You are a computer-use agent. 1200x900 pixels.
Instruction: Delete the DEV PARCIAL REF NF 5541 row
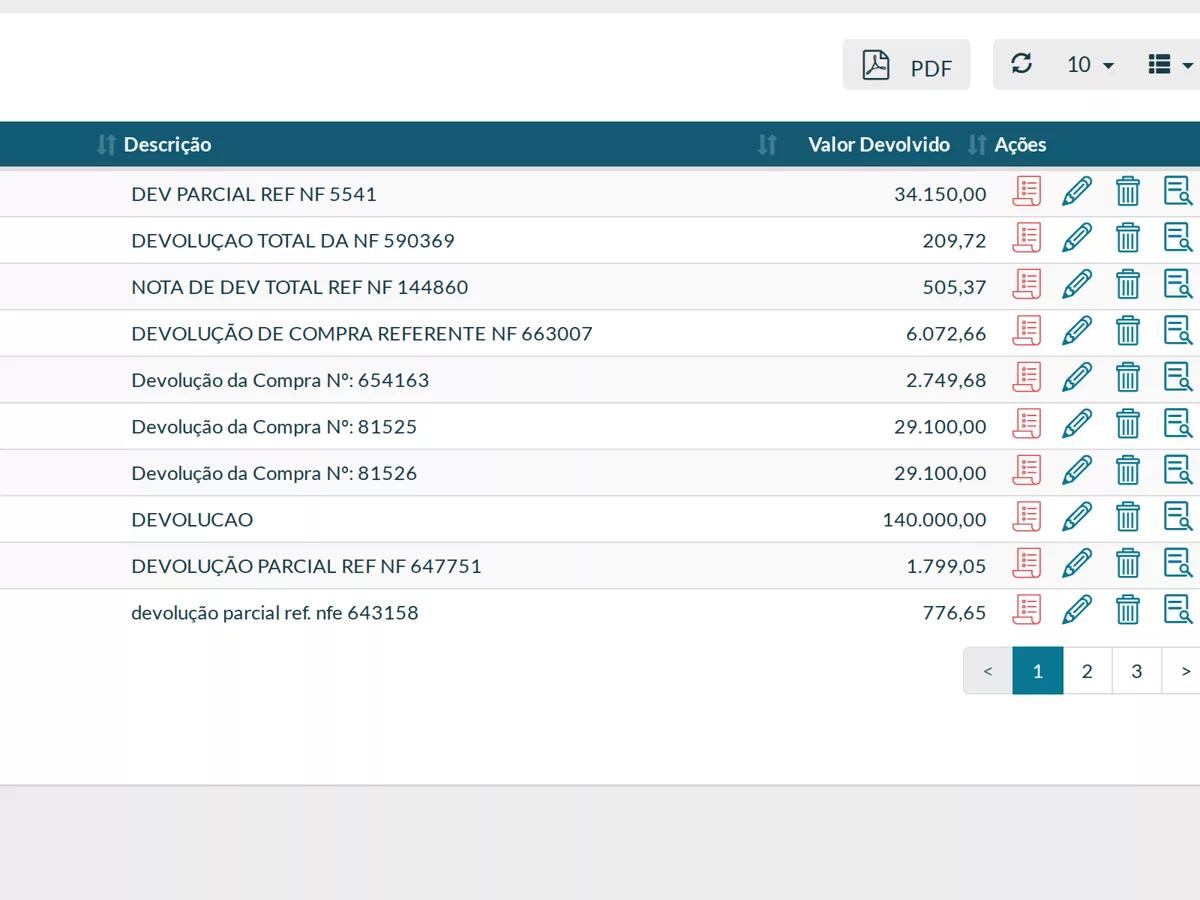pos(1128,191)
